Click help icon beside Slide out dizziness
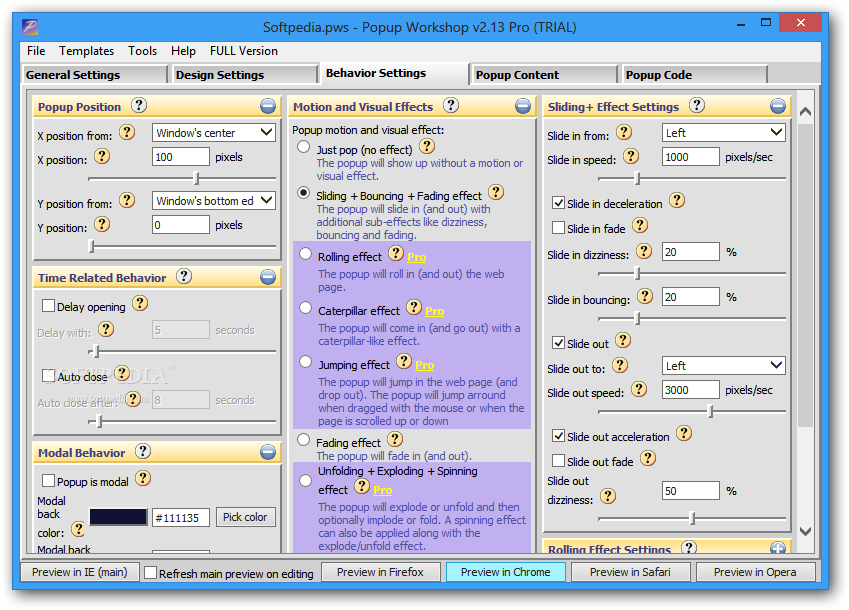The image size is (849, 610). [608, 496]
